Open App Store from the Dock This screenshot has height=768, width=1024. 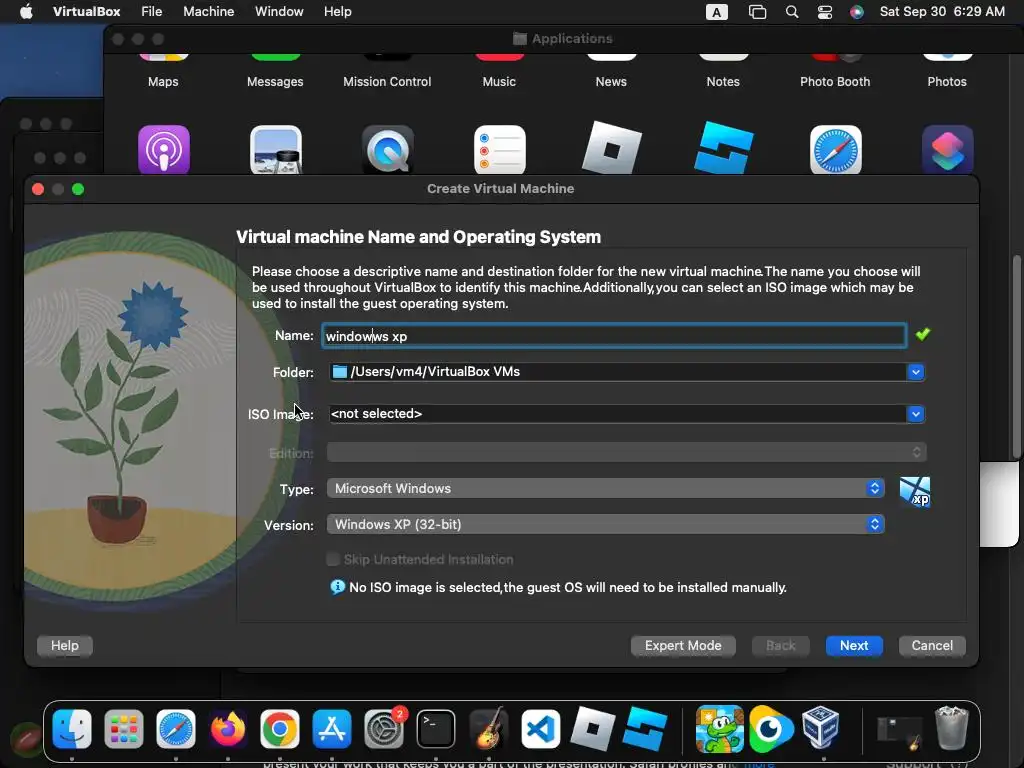tap(332, 728)
